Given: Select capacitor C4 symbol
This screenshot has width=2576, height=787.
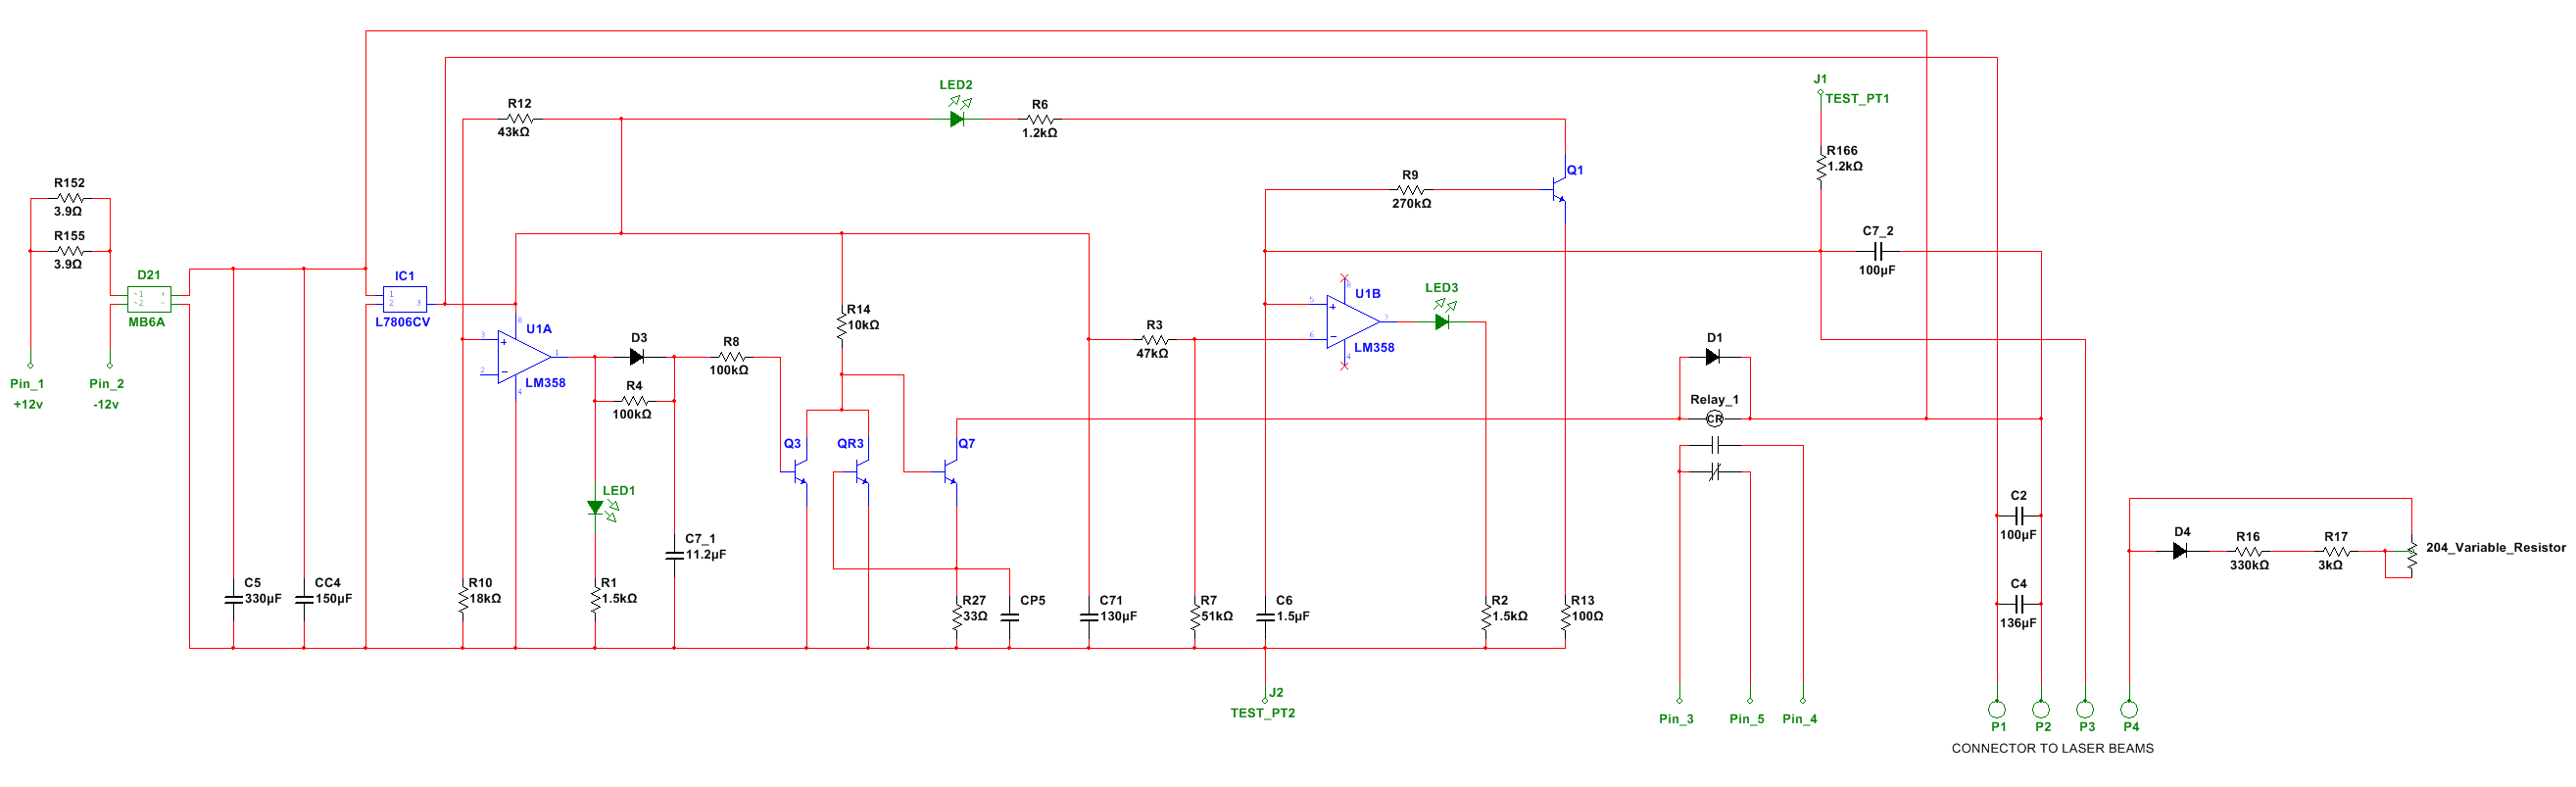Looking at the screenshot, I should click(2019, 604).
